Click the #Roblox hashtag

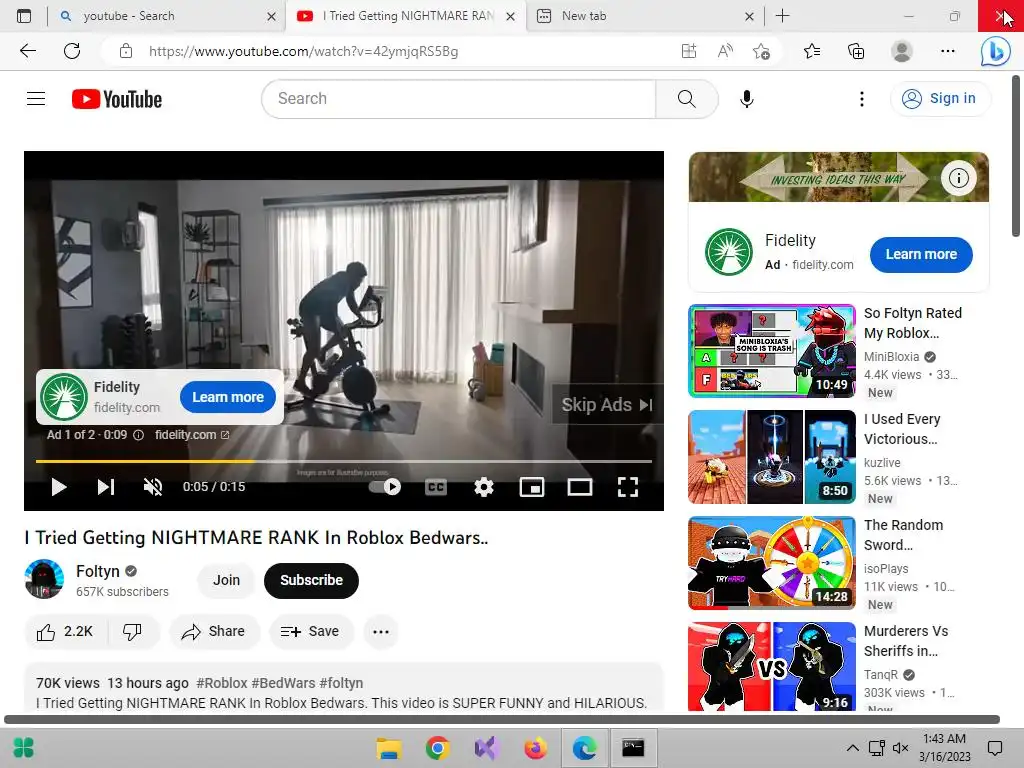point(221,682)
